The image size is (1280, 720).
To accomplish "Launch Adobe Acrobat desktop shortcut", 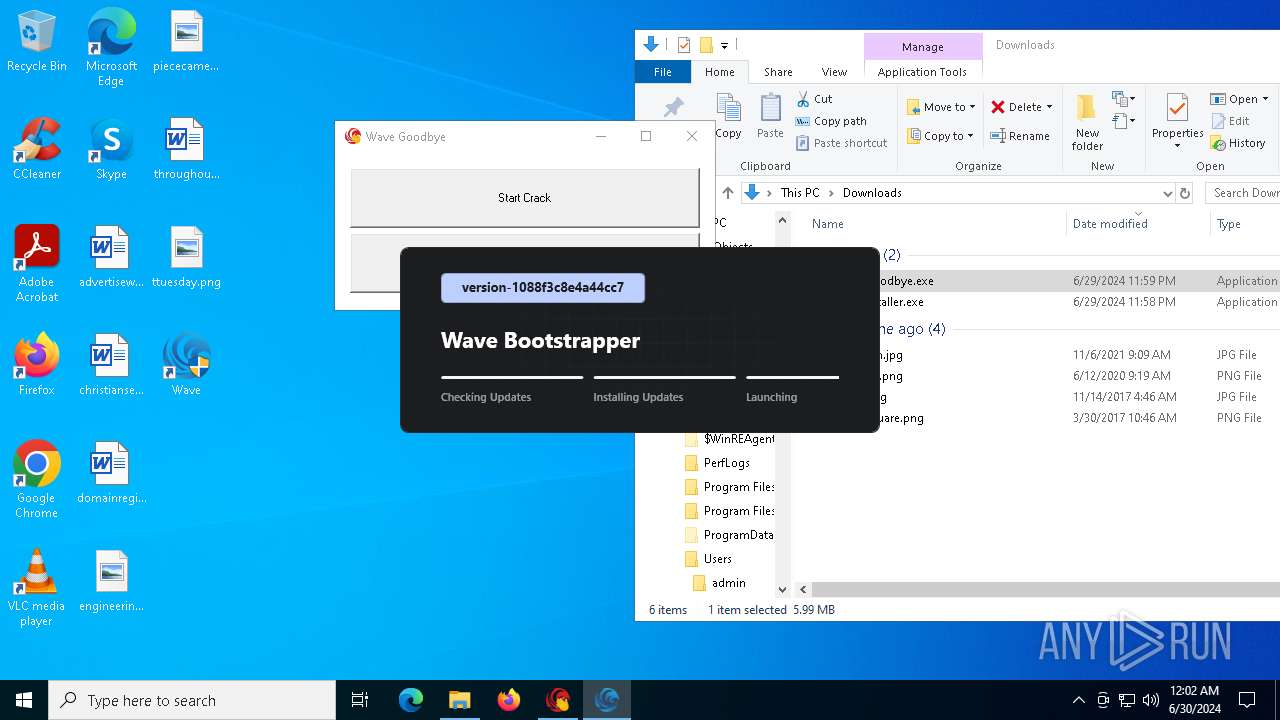I will click(37, 264).
